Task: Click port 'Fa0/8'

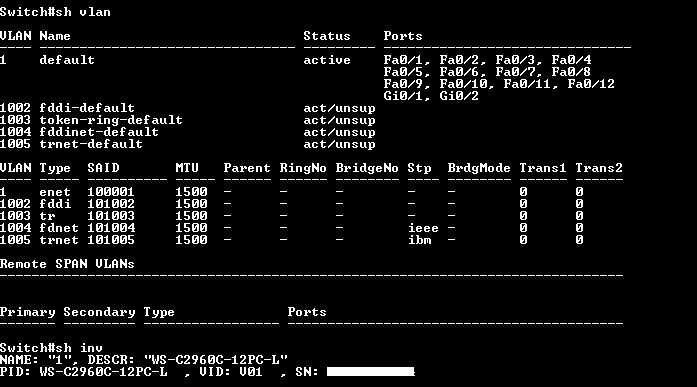Action: pyautogui.click(x=571, y=72)
